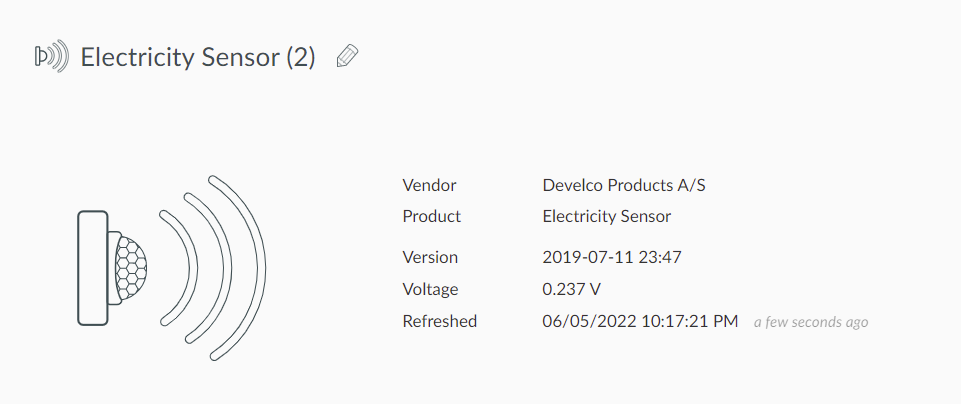
Task: Select the Develco Products A/S vendor value
Action: (x=624, y=185)
